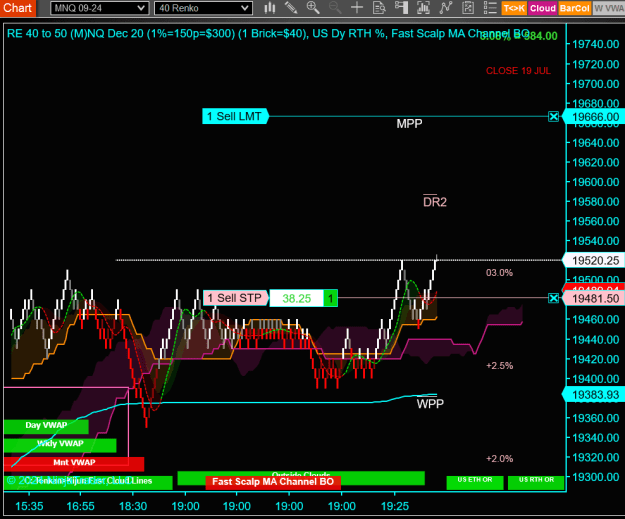This screenshot has height=519, width=625.
Task: Toggle the W VWA gray button
Action: 609,8
